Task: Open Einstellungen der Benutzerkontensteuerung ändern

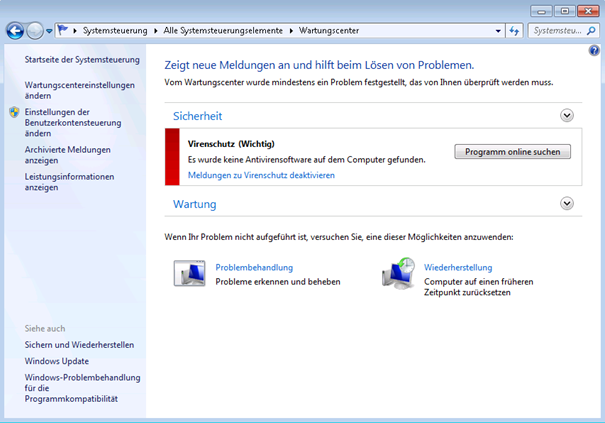Action: pos(73,123)
